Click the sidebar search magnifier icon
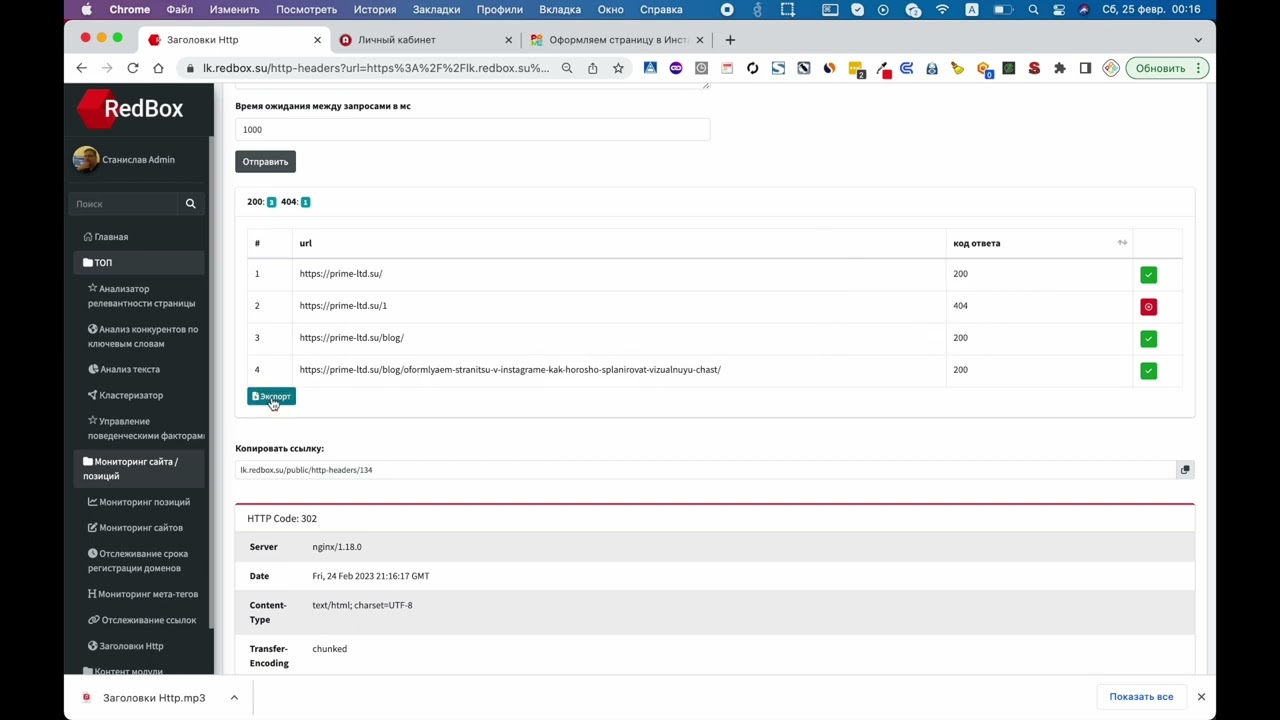 (x=190, y=204)
